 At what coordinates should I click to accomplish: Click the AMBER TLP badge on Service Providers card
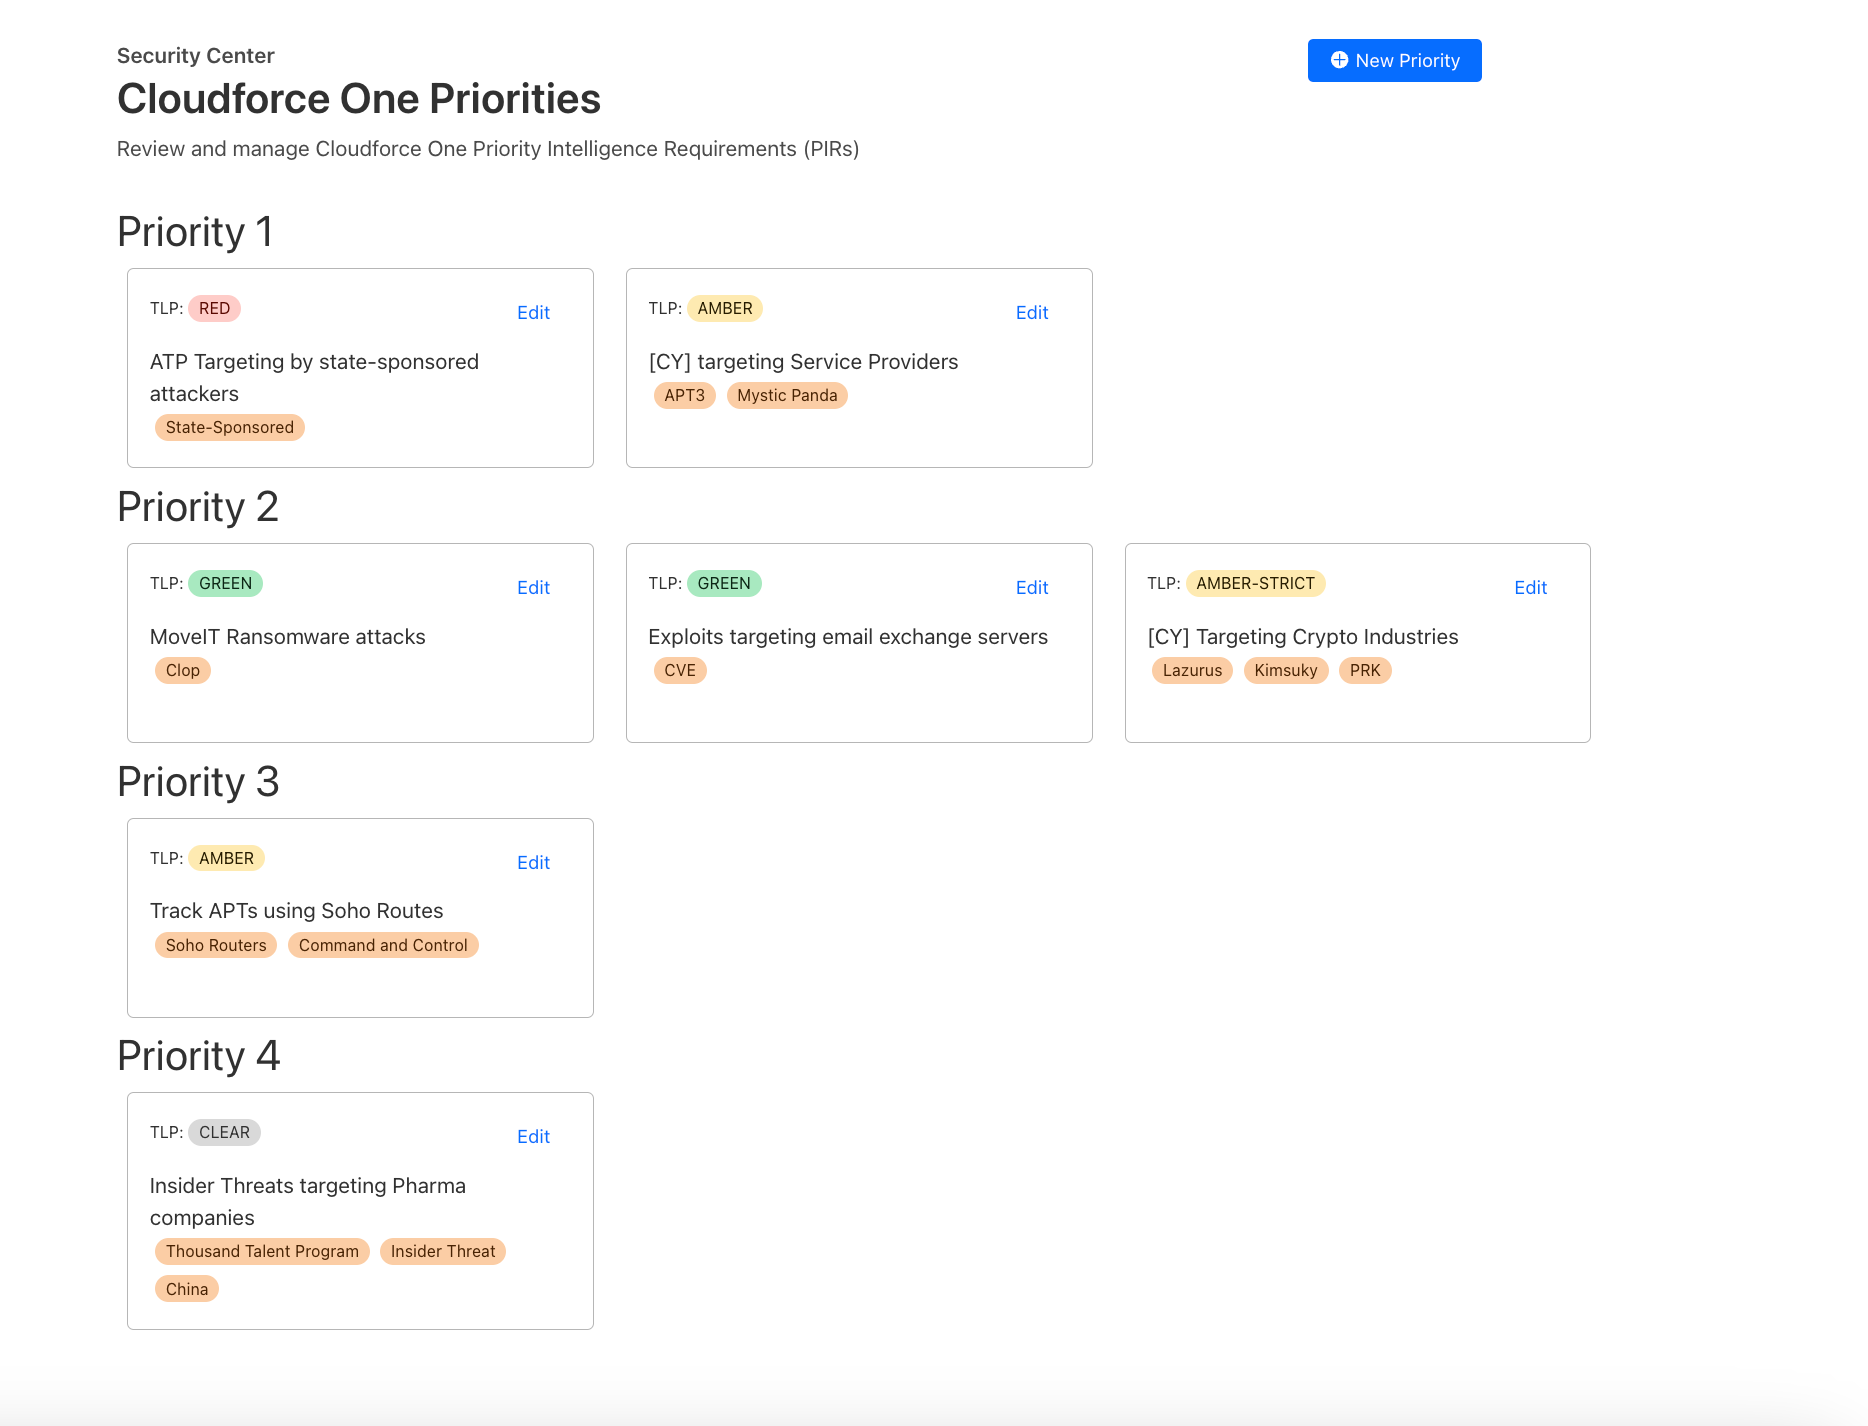coord(725,308)
